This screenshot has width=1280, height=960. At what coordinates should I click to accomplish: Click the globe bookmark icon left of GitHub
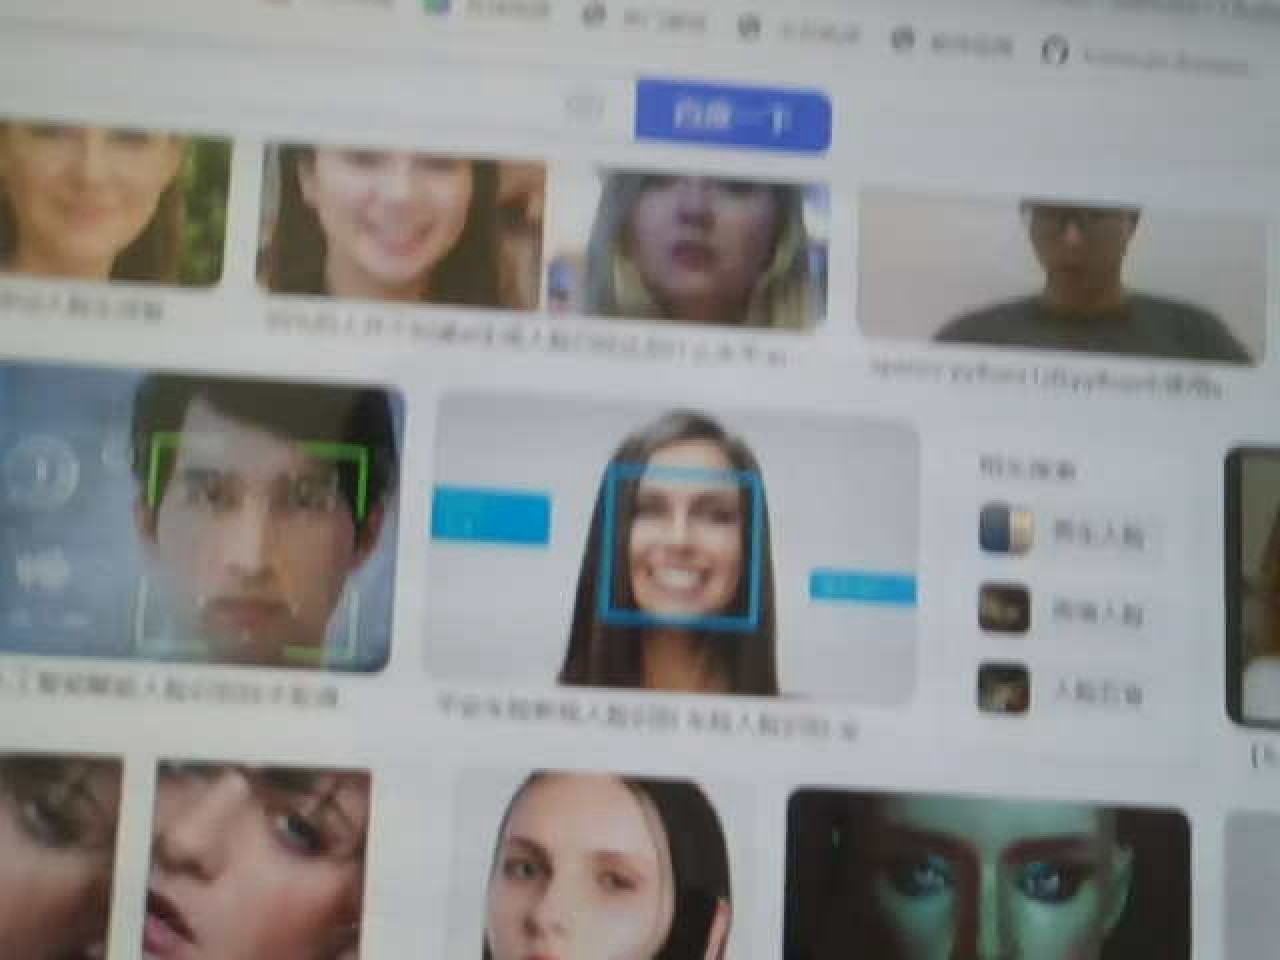click(x=904, y=38)
